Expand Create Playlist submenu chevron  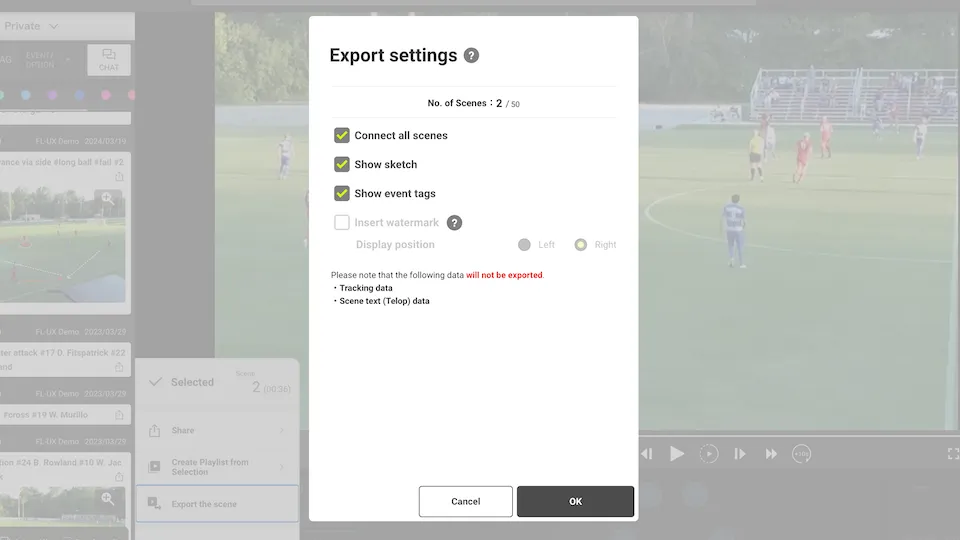click(x=282, y=467)
